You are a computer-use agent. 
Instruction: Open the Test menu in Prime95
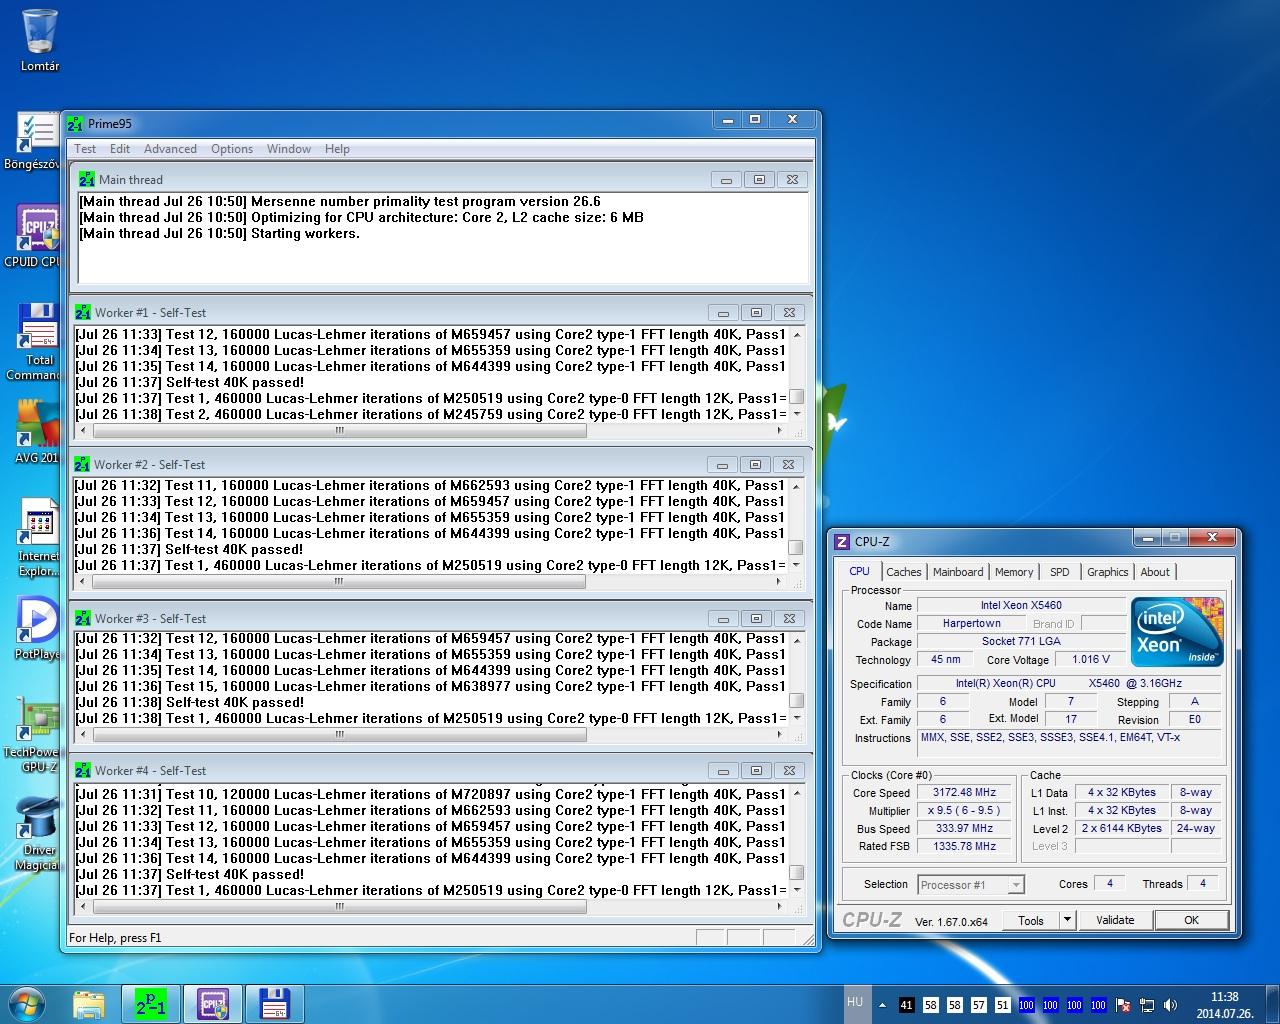coord(85,149)
